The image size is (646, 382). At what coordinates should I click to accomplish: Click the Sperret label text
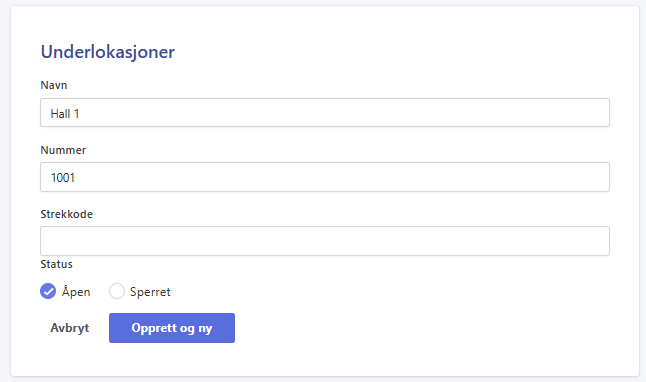click(x=150, y=292)
